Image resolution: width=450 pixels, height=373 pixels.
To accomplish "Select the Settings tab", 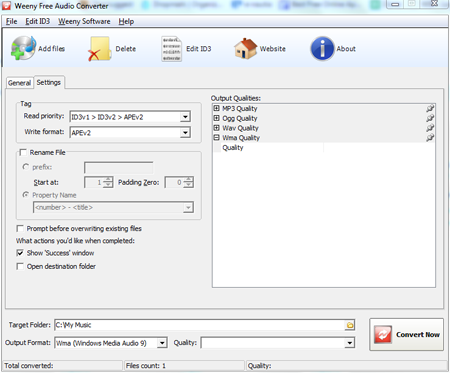I will [x=49, y=82].
